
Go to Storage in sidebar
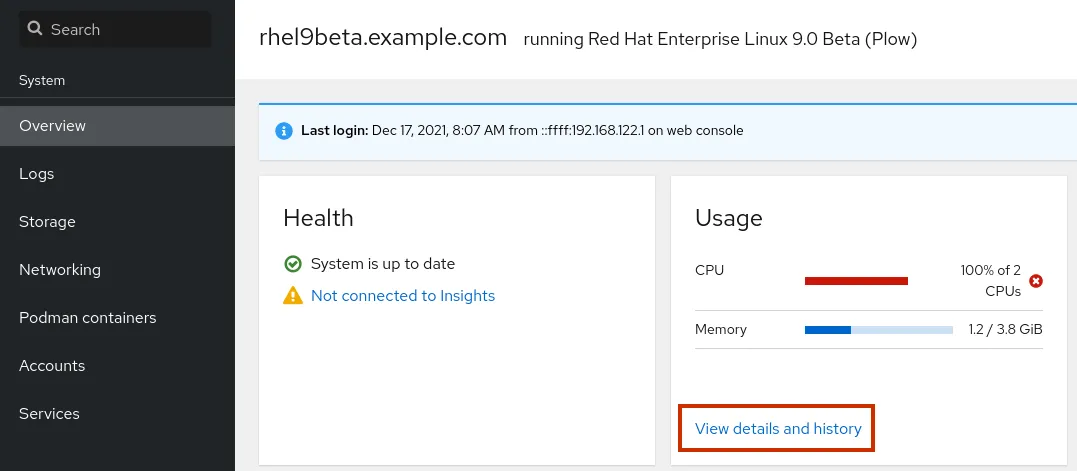click(117, 222)
